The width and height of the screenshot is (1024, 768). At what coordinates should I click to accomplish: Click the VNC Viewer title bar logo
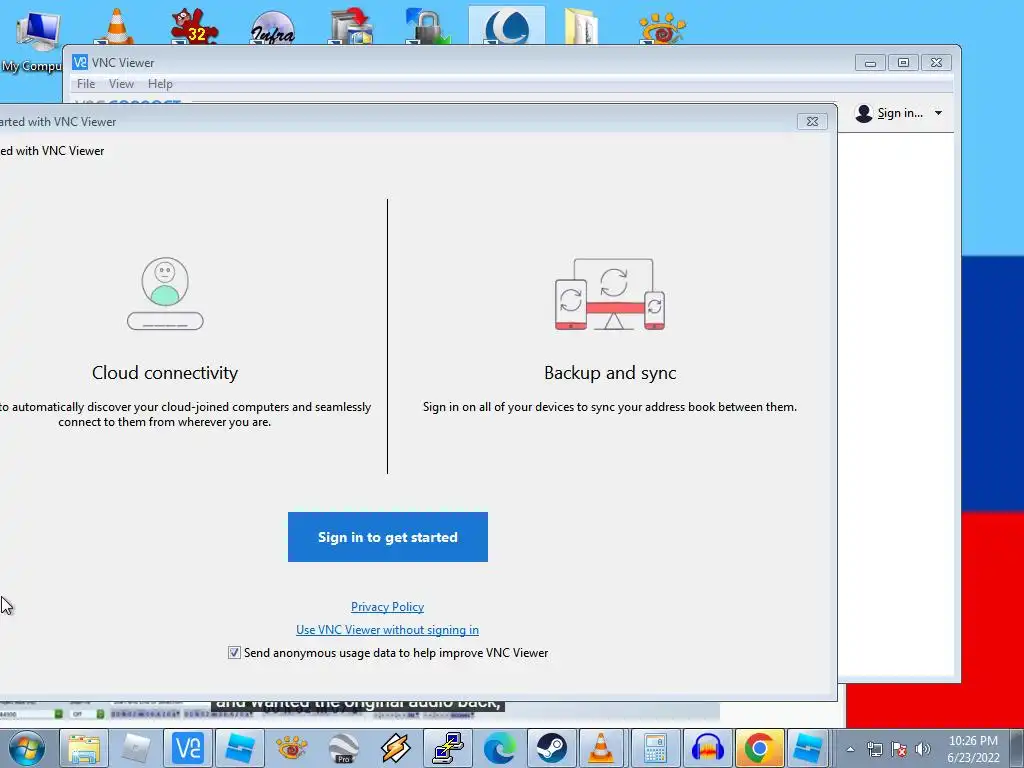pyautogui.click(x=80, y=62)
